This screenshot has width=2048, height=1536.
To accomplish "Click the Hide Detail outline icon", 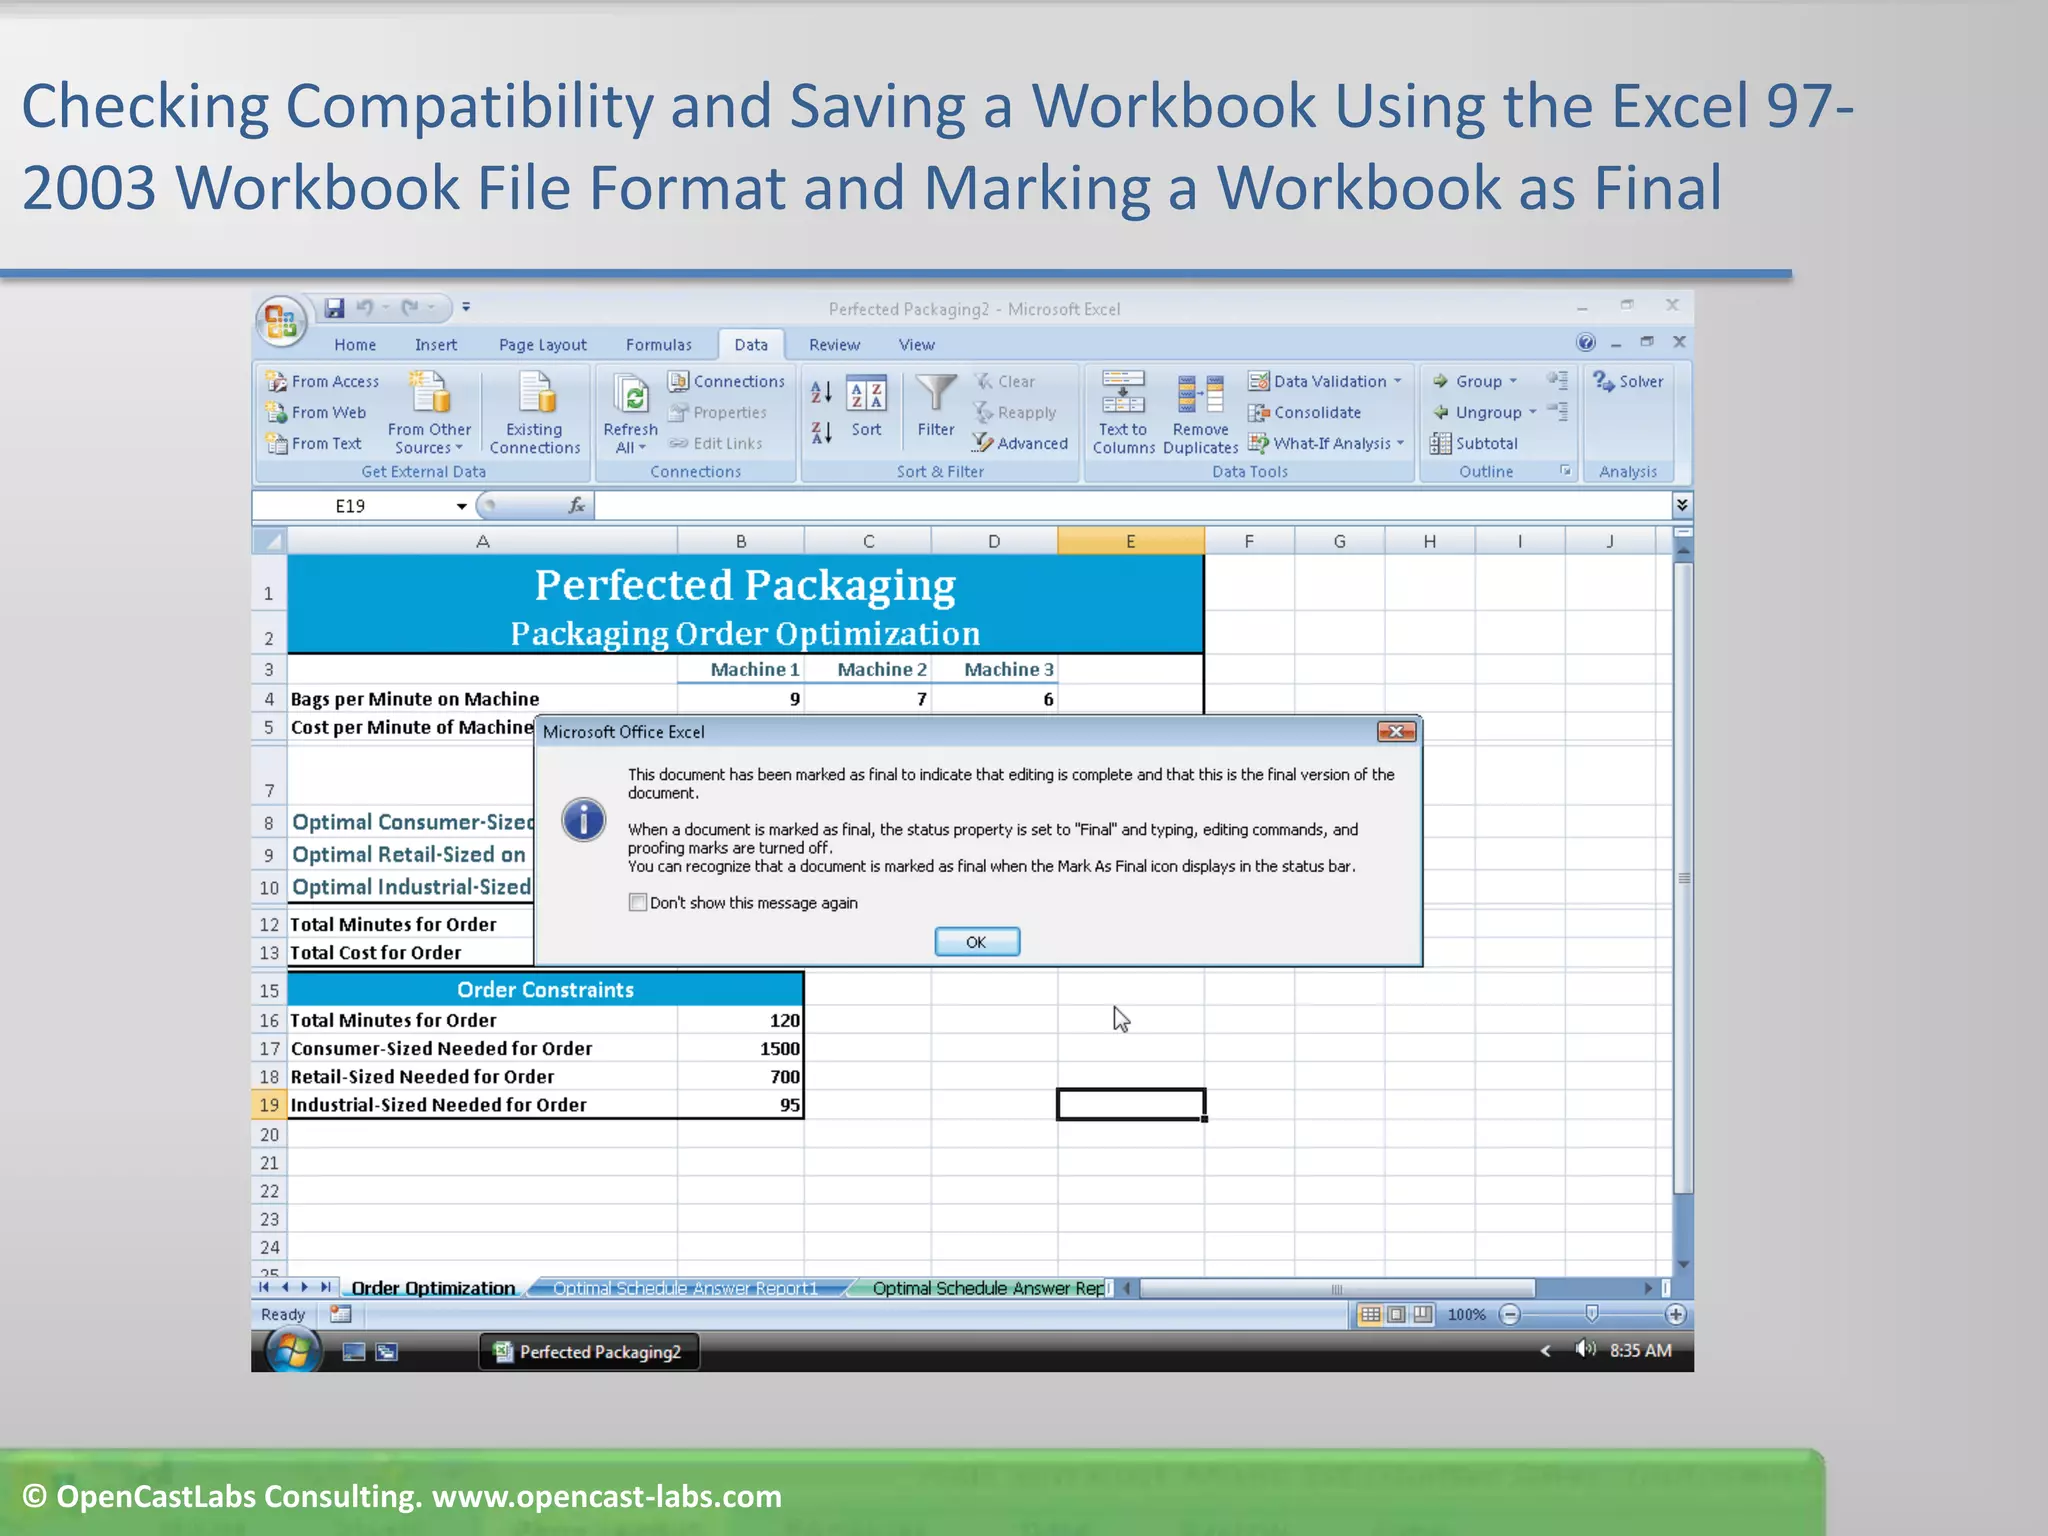I will click(1557, 411).
